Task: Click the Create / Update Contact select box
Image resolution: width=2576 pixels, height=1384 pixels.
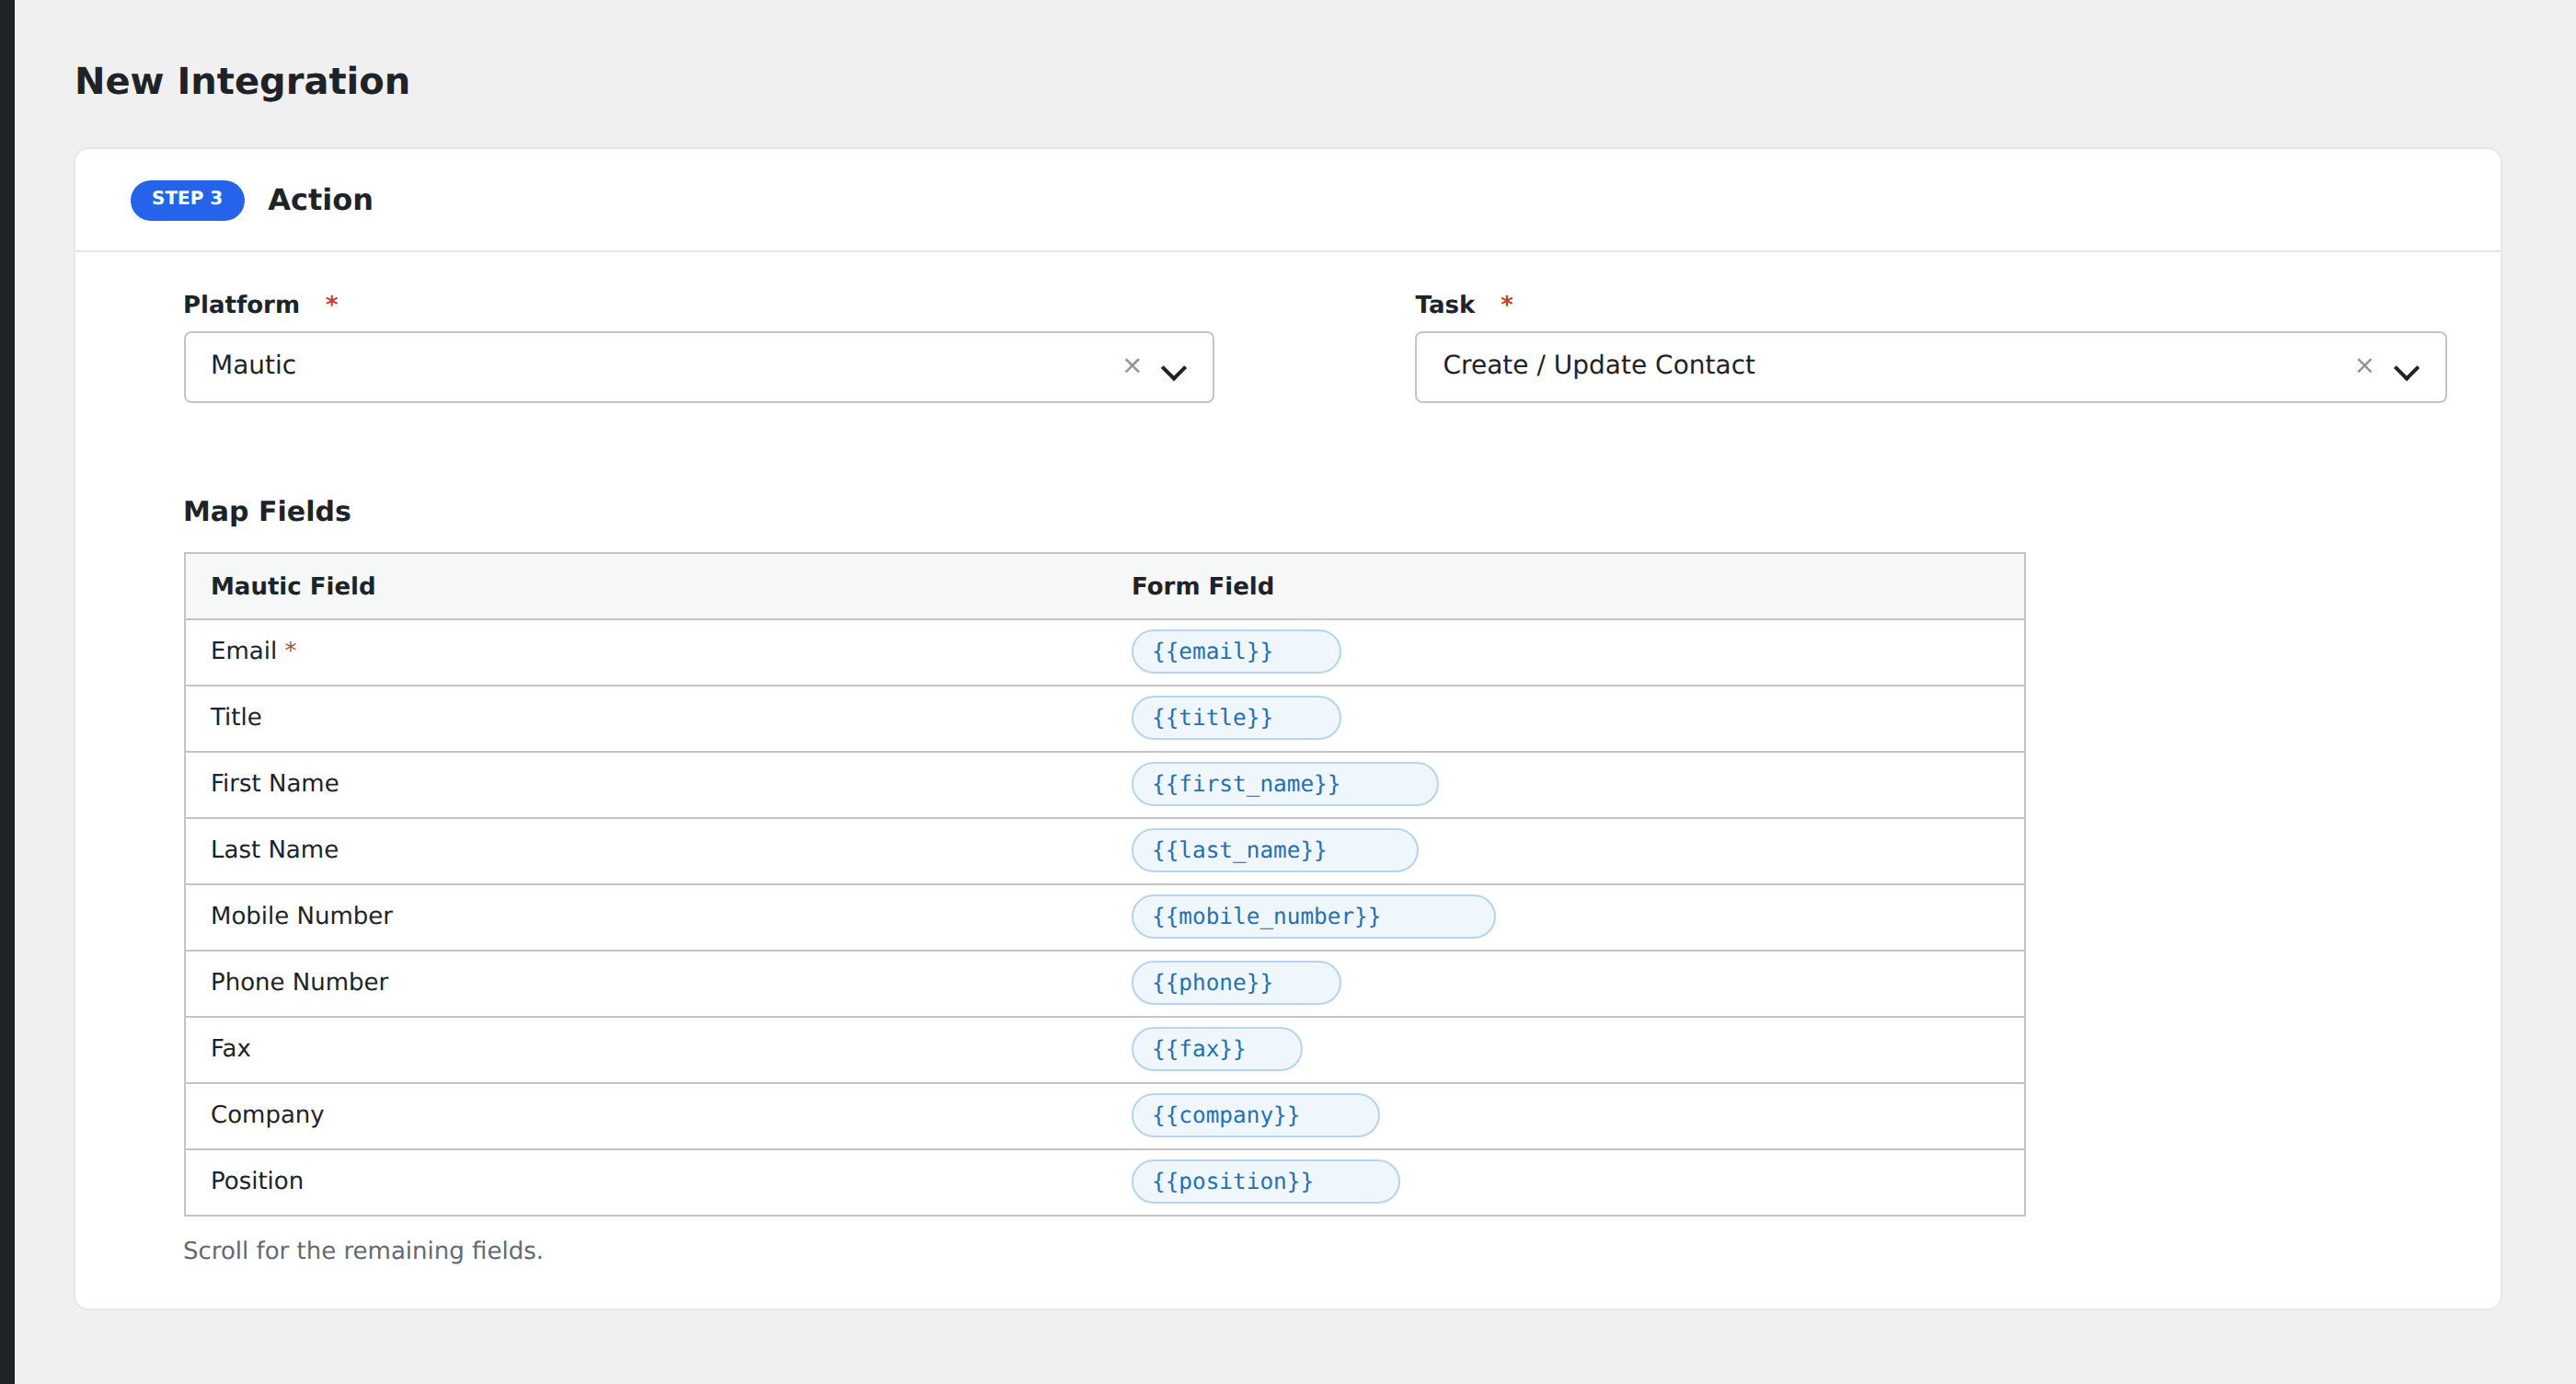Action: (x=1930, y=367)
